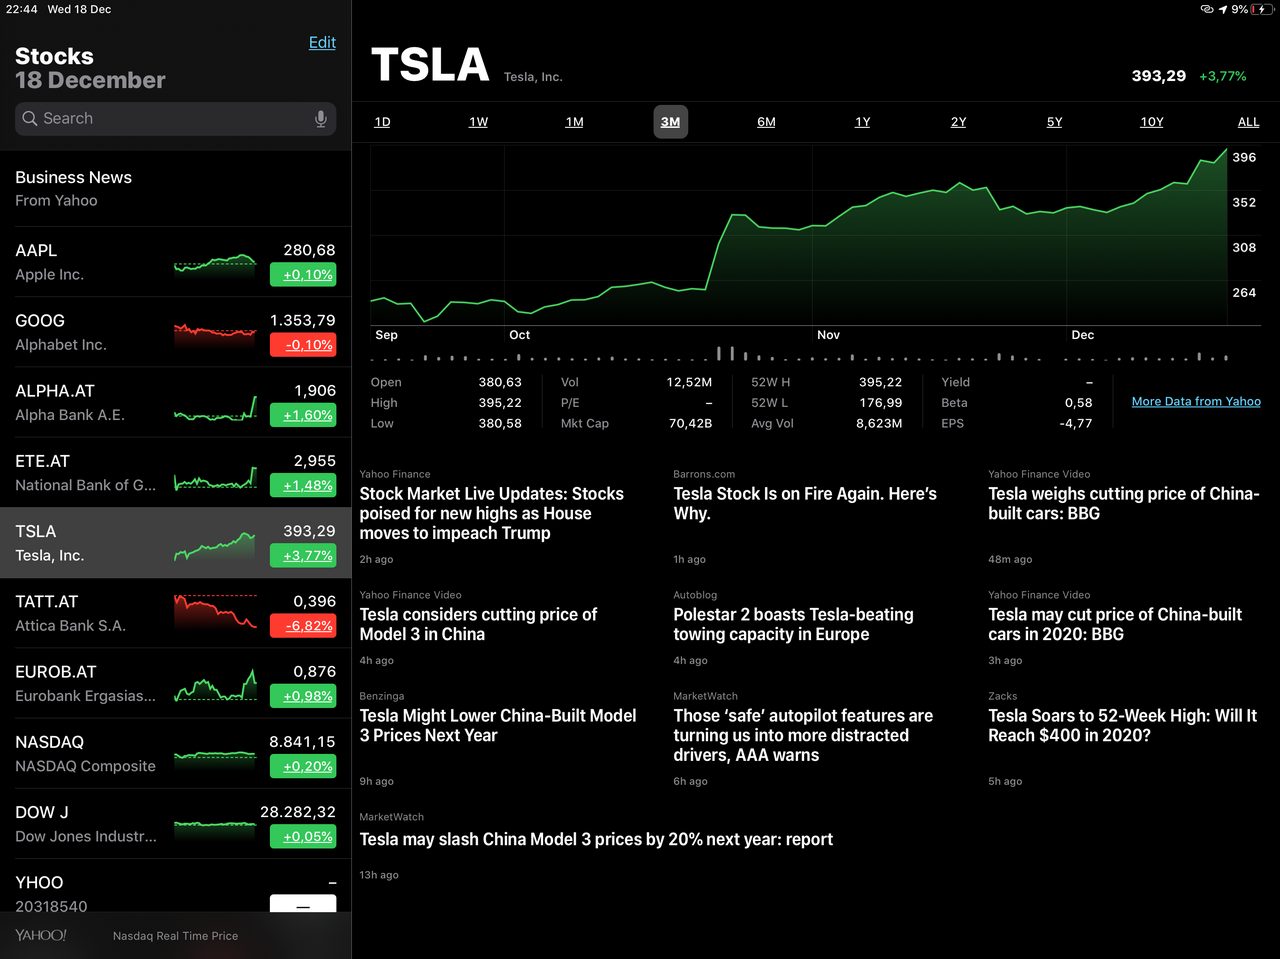This screenshot has width=1280, height=959.
Task: Show the 1Y chart range
Action: [862, 122]
